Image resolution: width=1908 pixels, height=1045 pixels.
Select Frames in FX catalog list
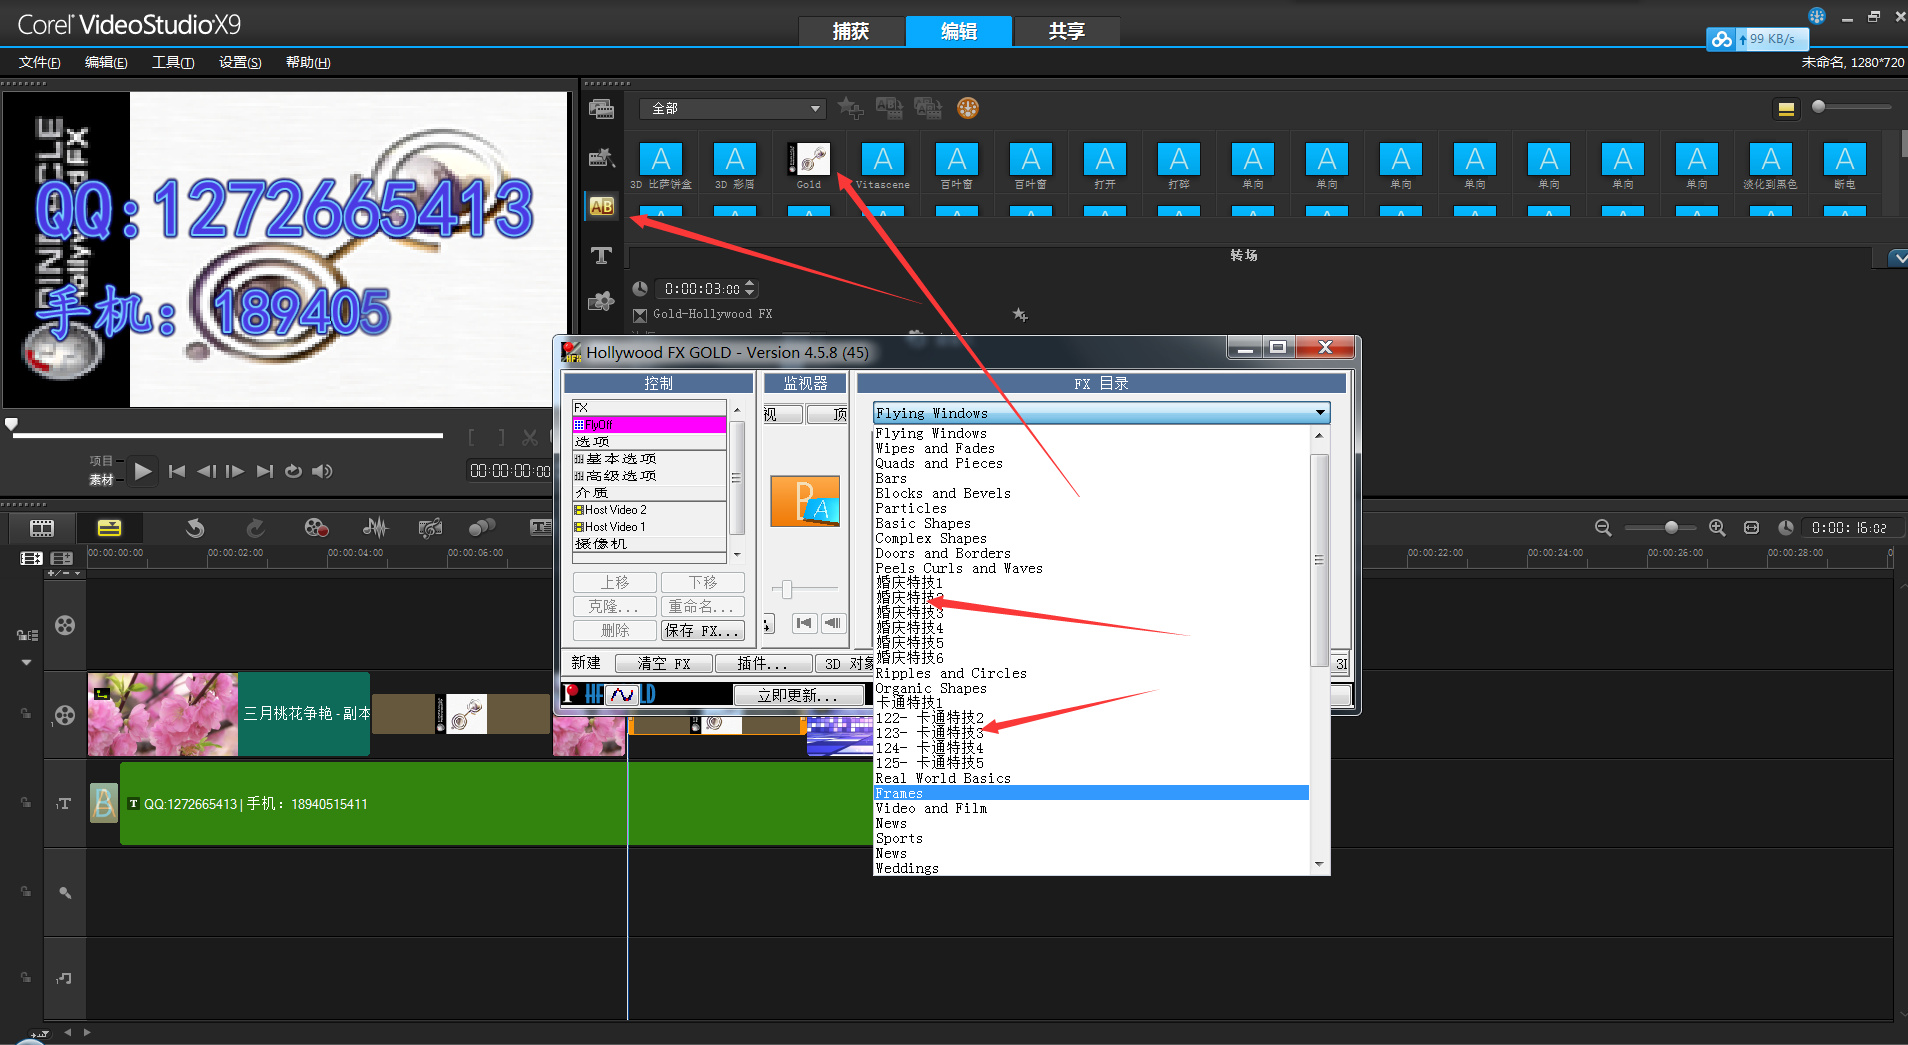click(1091, 793)
